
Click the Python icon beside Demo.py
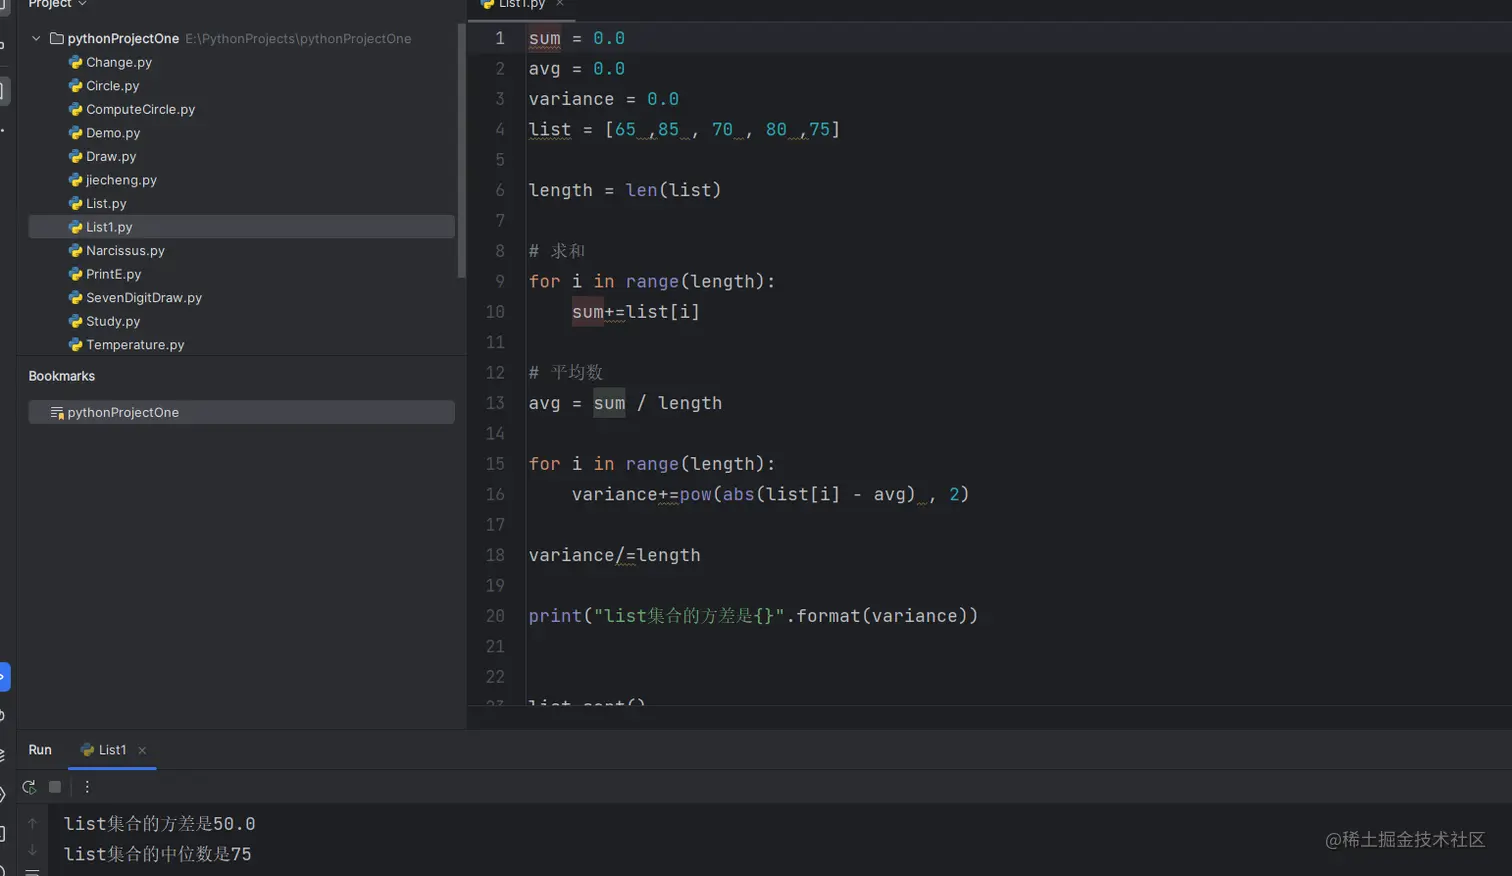click(75, 133)
